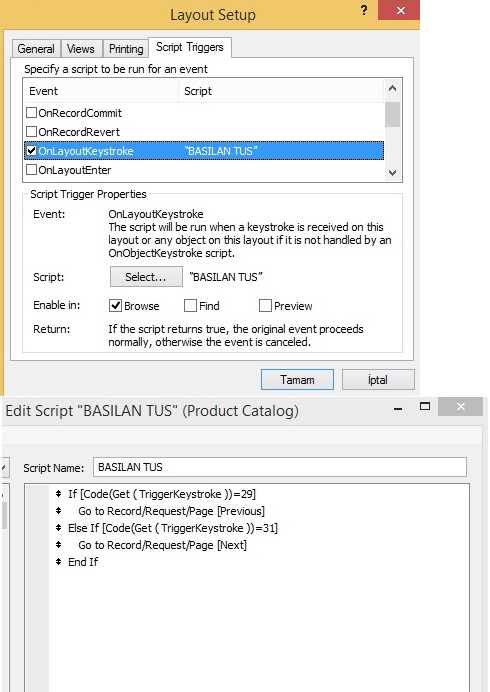Click the drag handle beside Go to Record Next
Screen dimensions: 490x692
coord(58,545)
